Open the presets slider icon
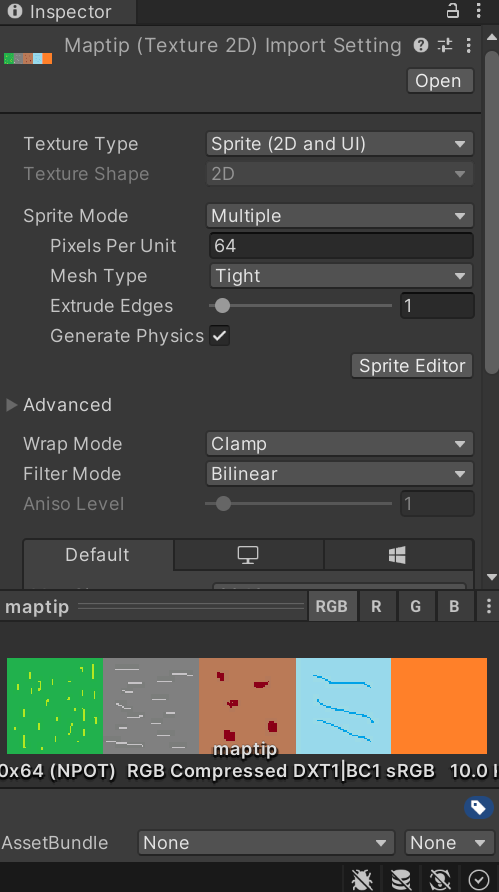This screenshot has width=499, height=892. [x=445, y=45]
